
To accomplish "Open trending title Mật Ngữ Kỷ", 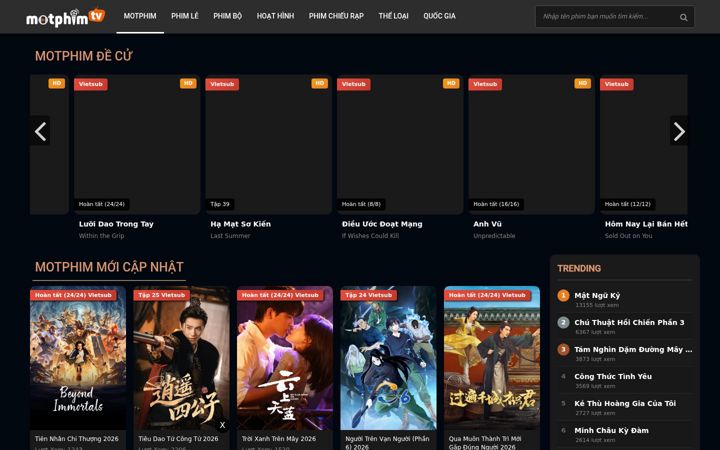I will point(597,295).
